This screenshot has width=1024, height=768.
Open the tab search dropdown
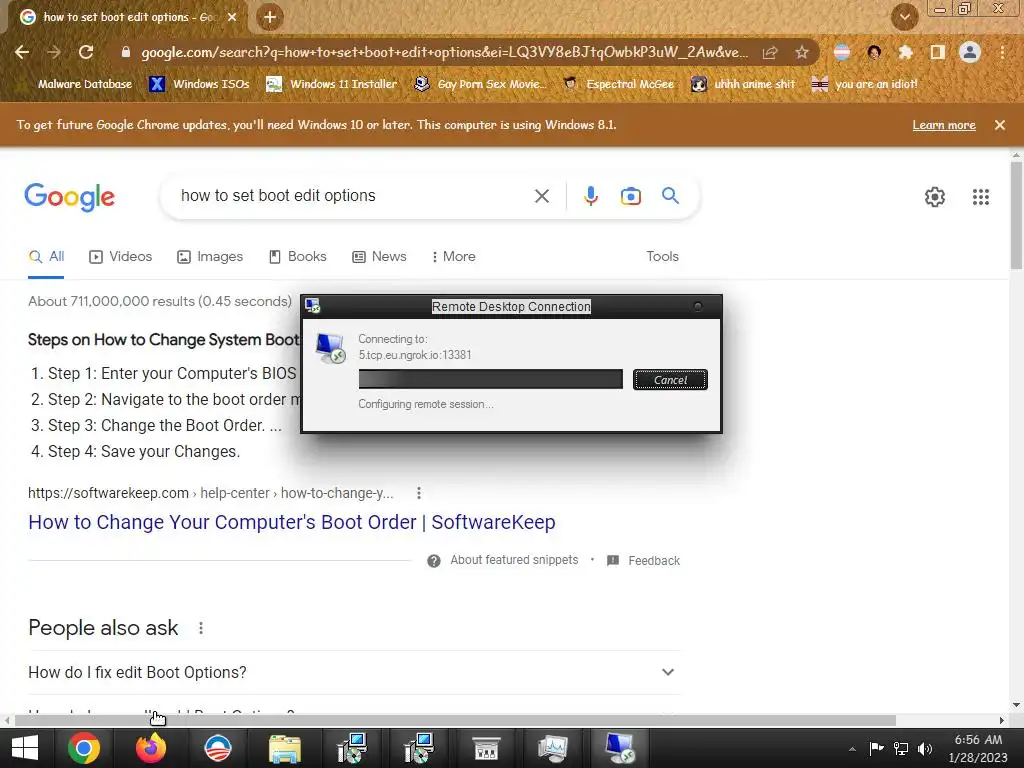[904, 17]
